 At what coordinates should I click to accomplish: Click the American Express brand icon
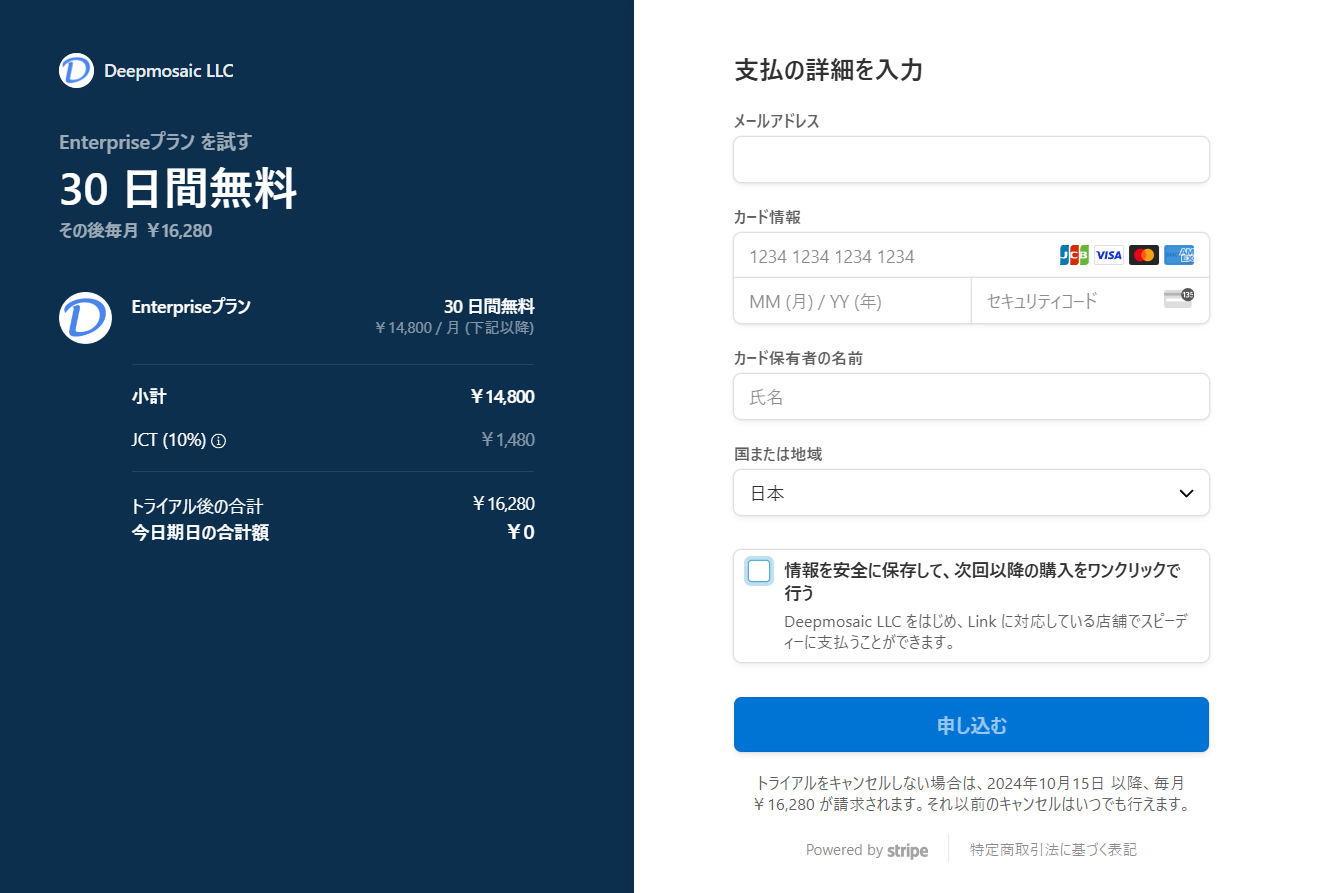click(1179, 255)
